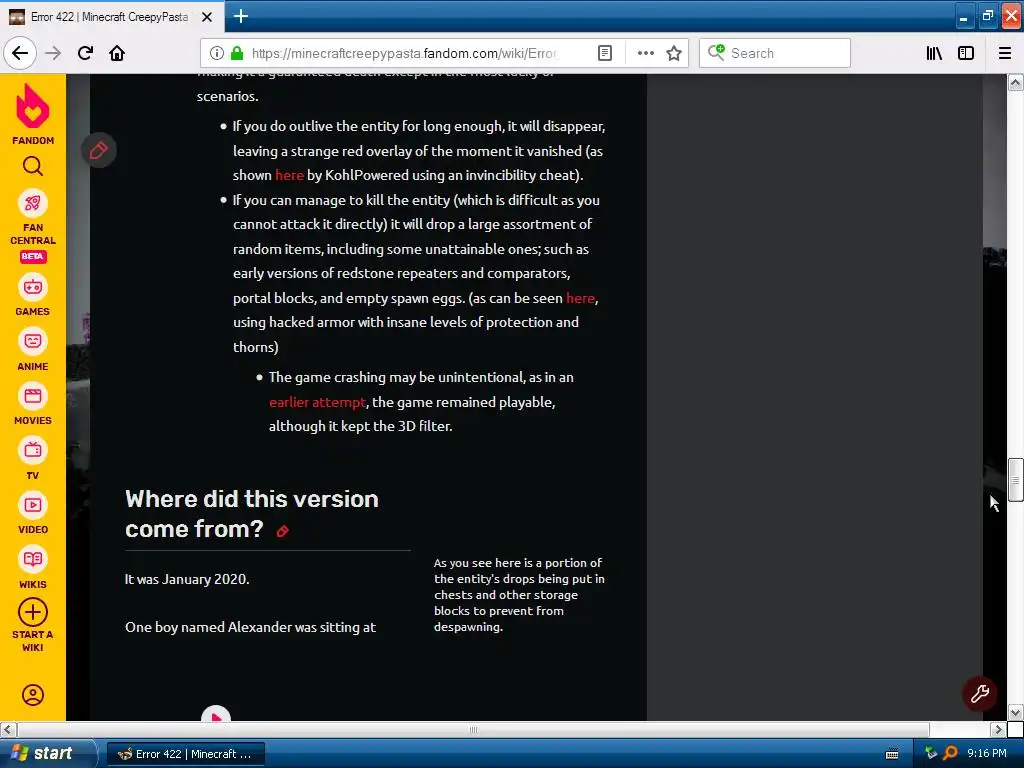This screenshot has height=768, width=1024.
Task: Click the image caption about entity's drops
Action: coord(519,595)
